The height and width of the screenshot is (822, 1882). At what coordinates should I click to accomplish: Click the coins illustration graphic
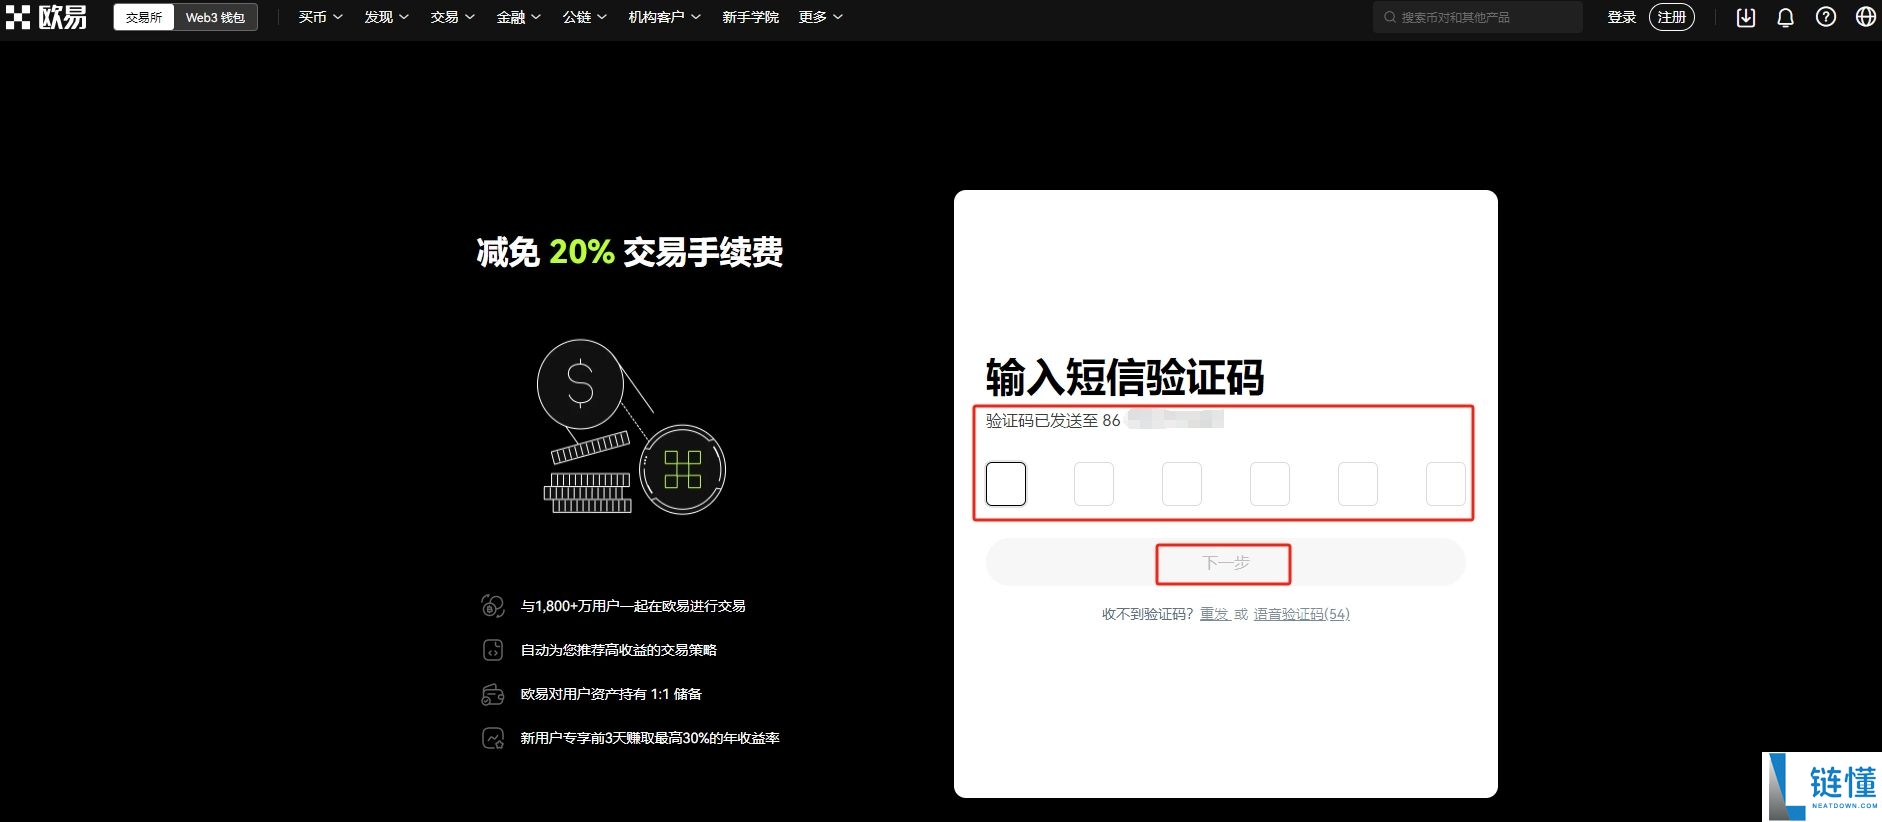(x=631, y=427)
